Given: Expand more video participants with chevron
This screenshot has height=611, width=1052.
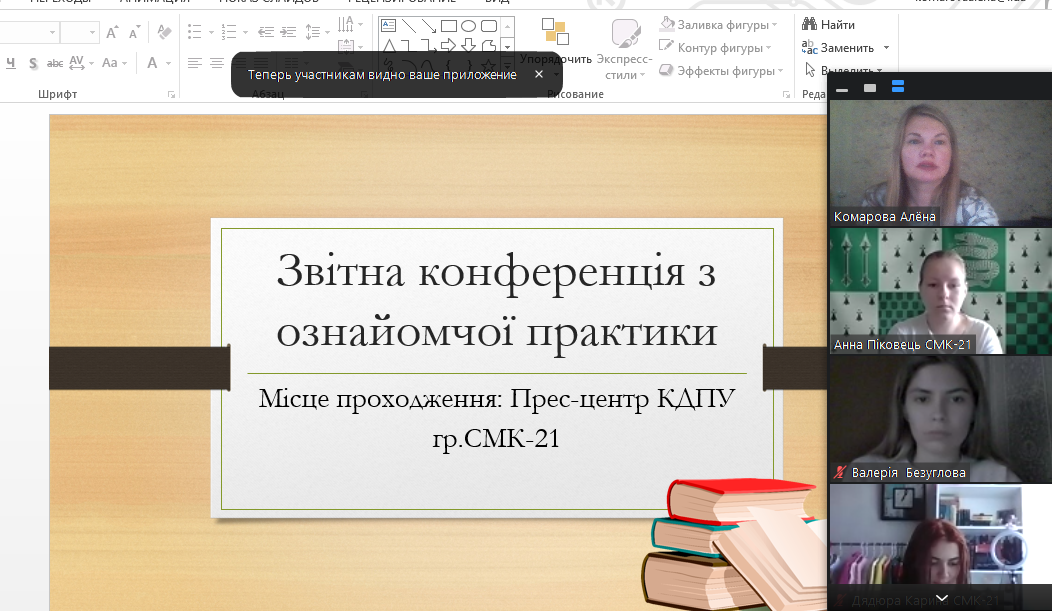Looking at the screenshot, I should [940, 598].
